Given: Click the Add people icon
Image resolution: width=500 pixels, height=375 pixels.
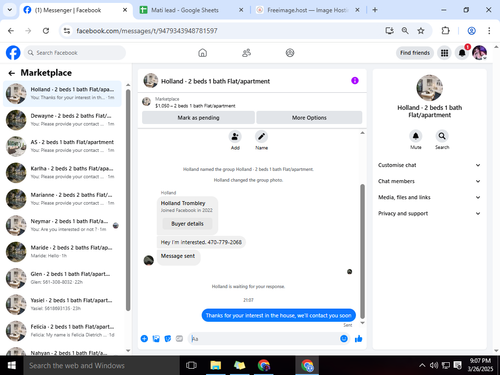Looking at the screenshot, I should point(235,136).
